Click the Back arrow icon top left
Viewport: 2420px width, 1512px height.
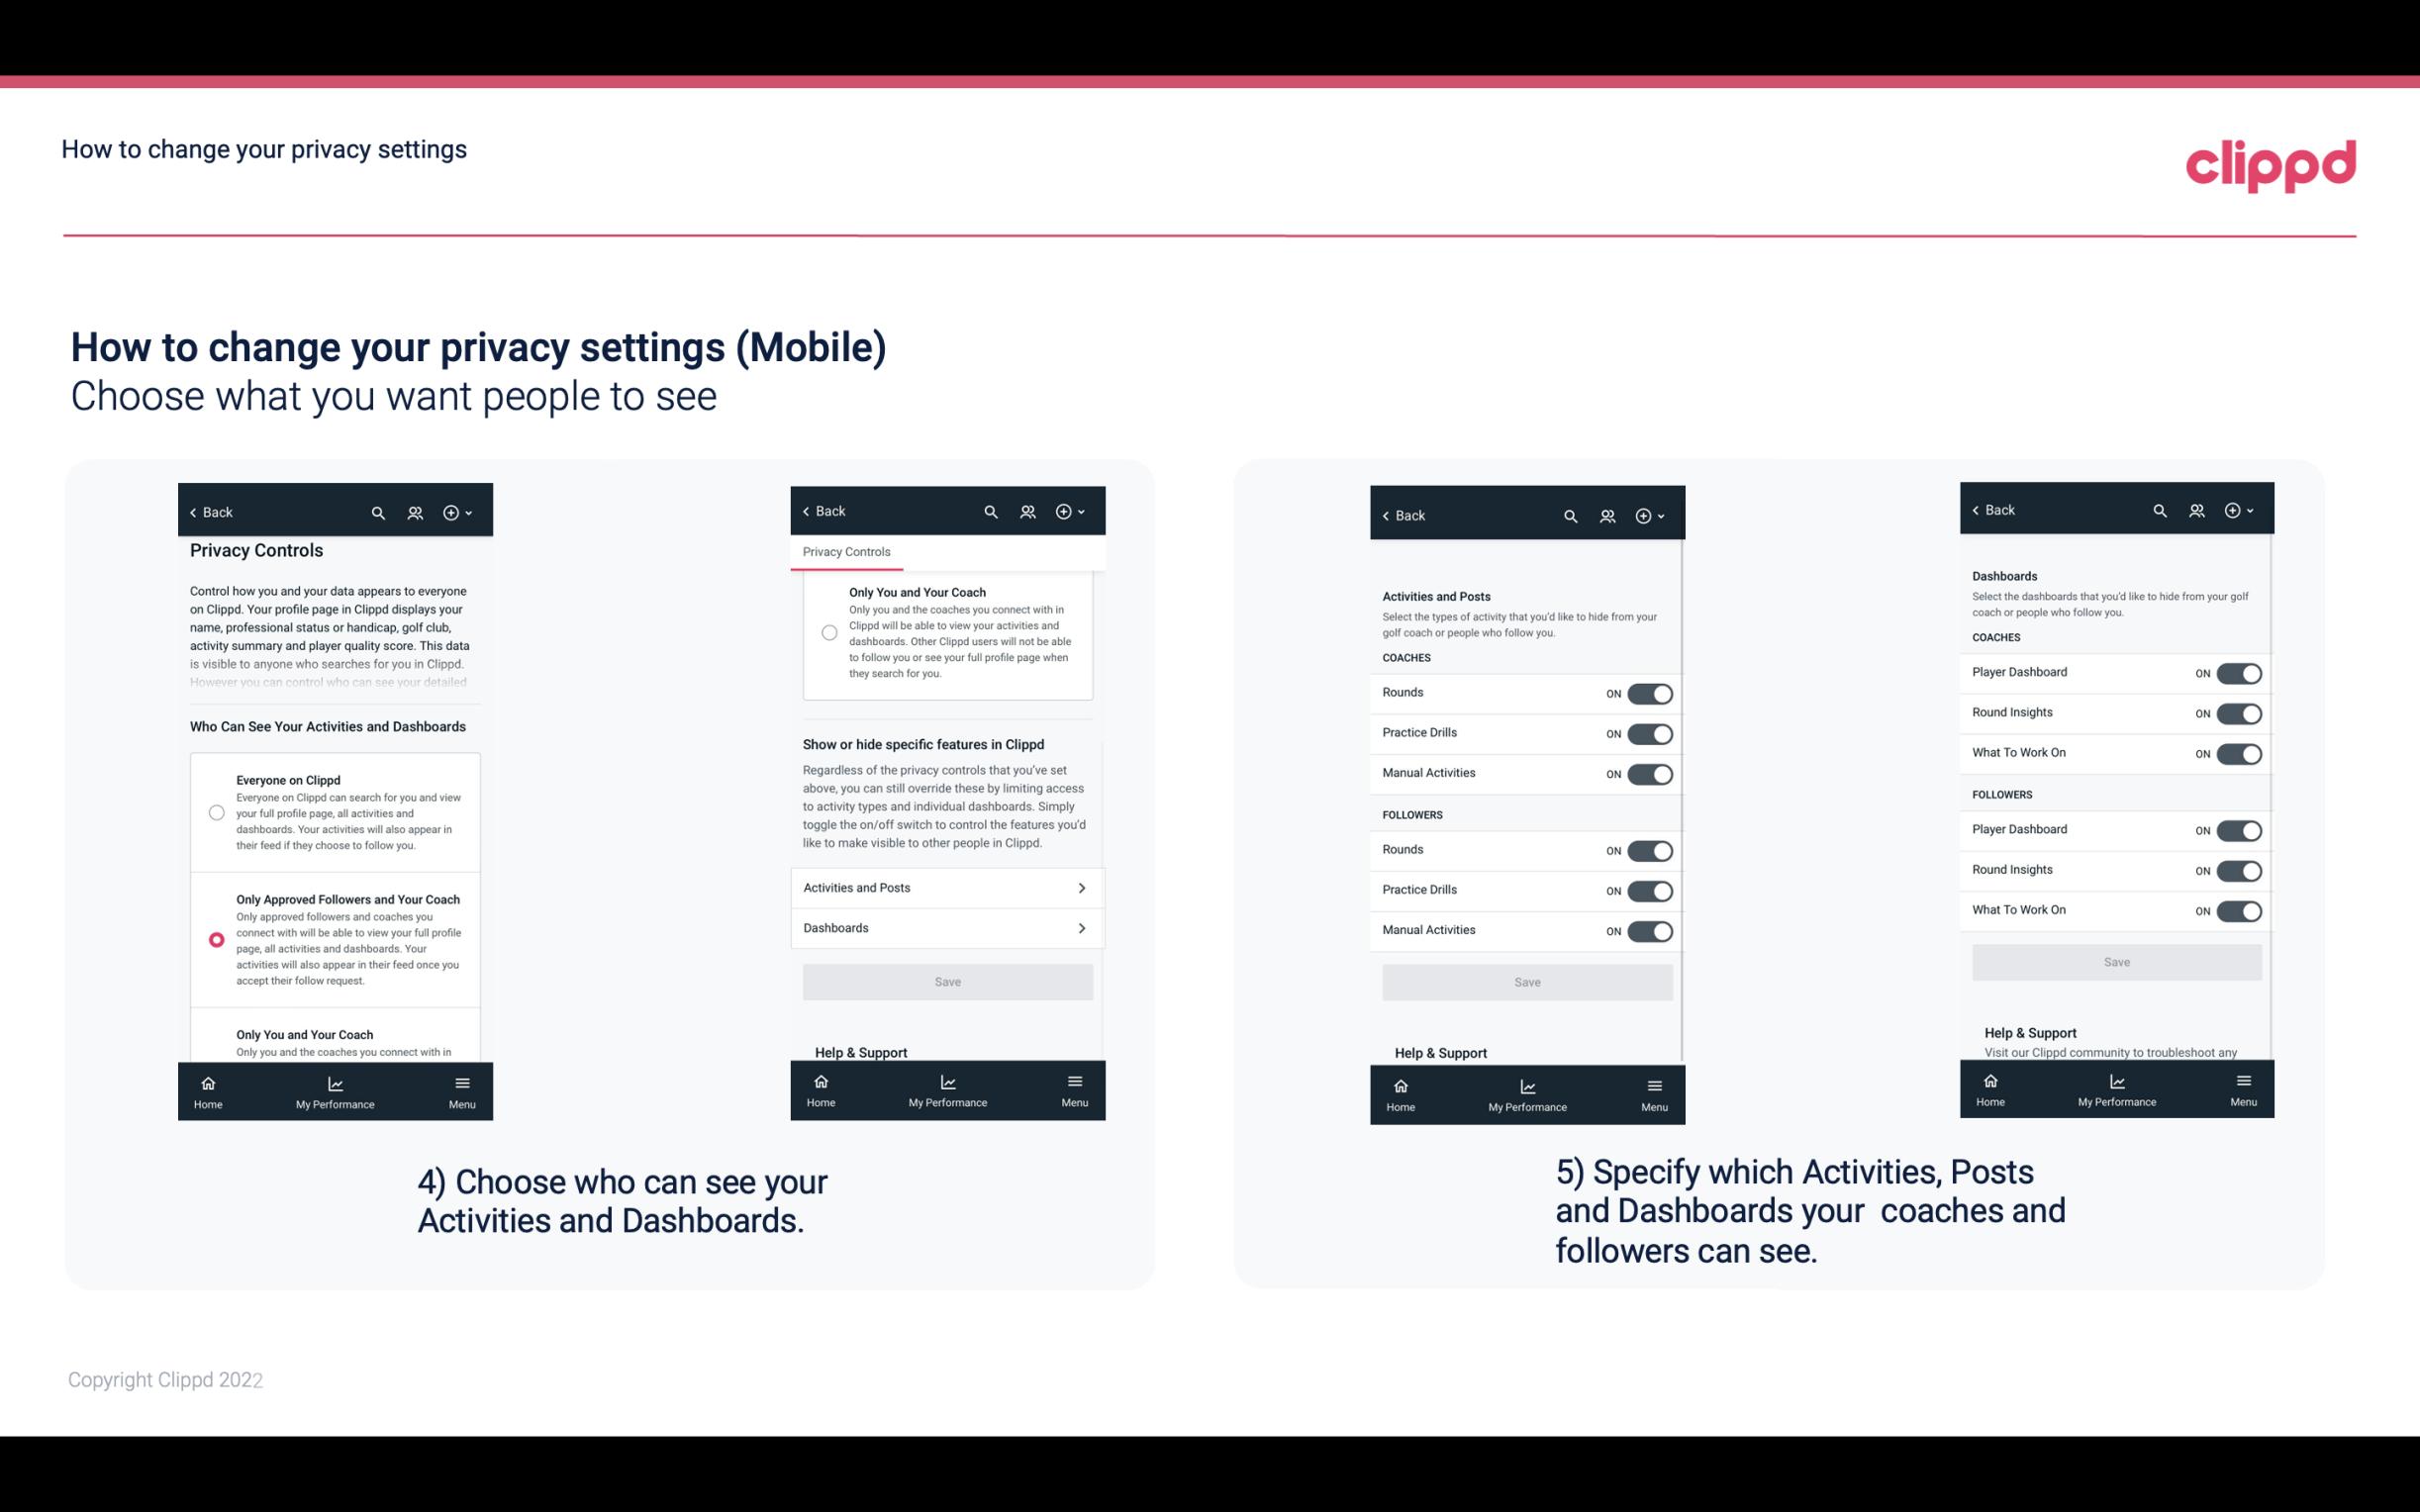point(193,513)
